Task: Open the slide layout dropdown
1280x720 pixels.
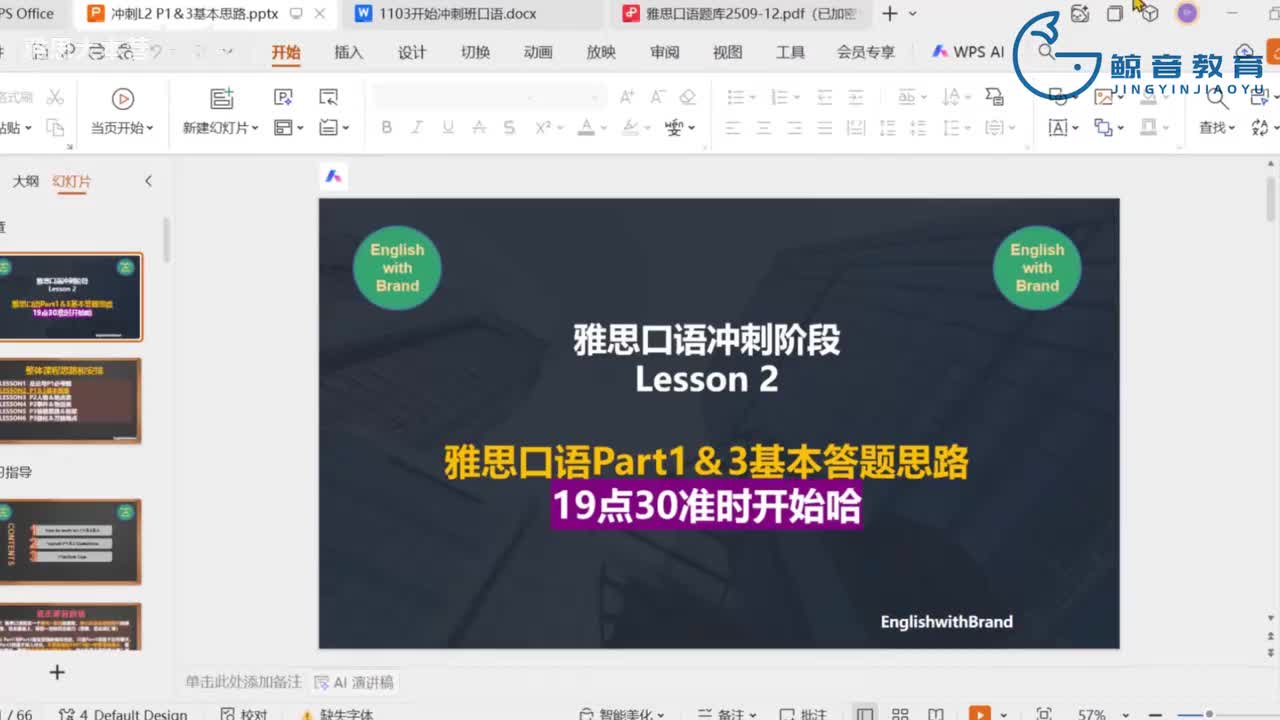Action: (x=288, y=128)
